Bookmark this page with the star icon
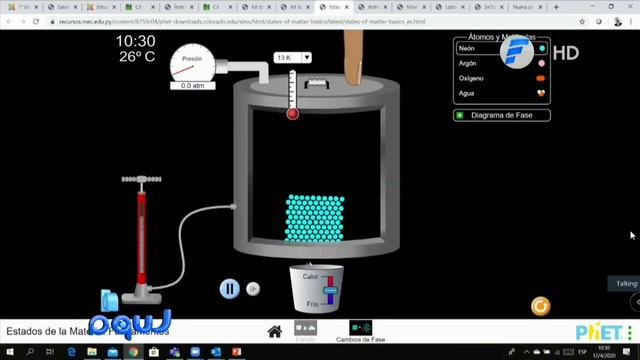Image resolution: width=640 pixels, height=360 pixels. coord(582,22)
